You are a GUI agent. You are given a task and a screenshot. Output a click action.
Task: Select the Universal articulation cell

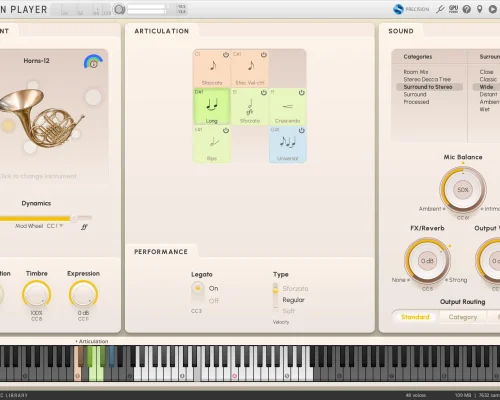(x=288, y=144)
